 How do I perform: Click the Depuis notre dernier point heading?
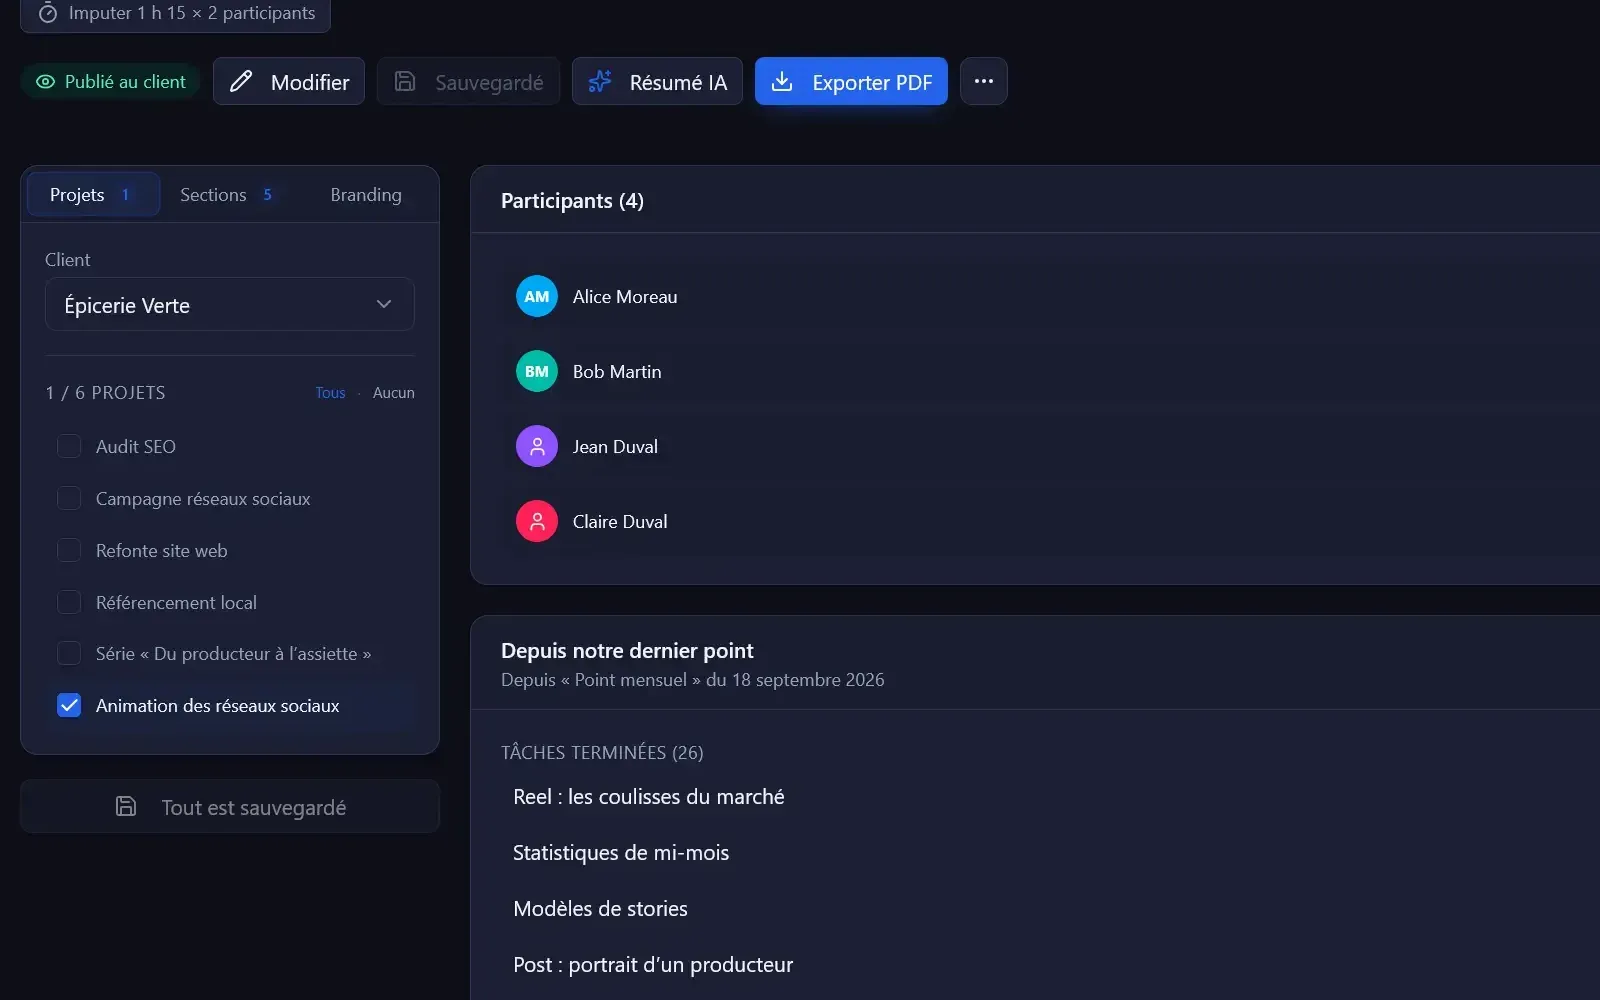(627, 651)
